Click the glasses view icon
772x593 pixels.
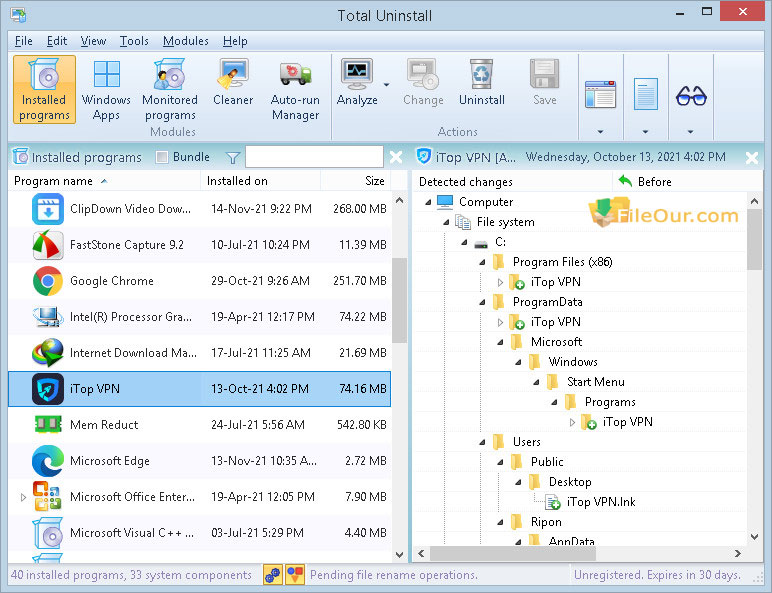(x=691, y=96)
